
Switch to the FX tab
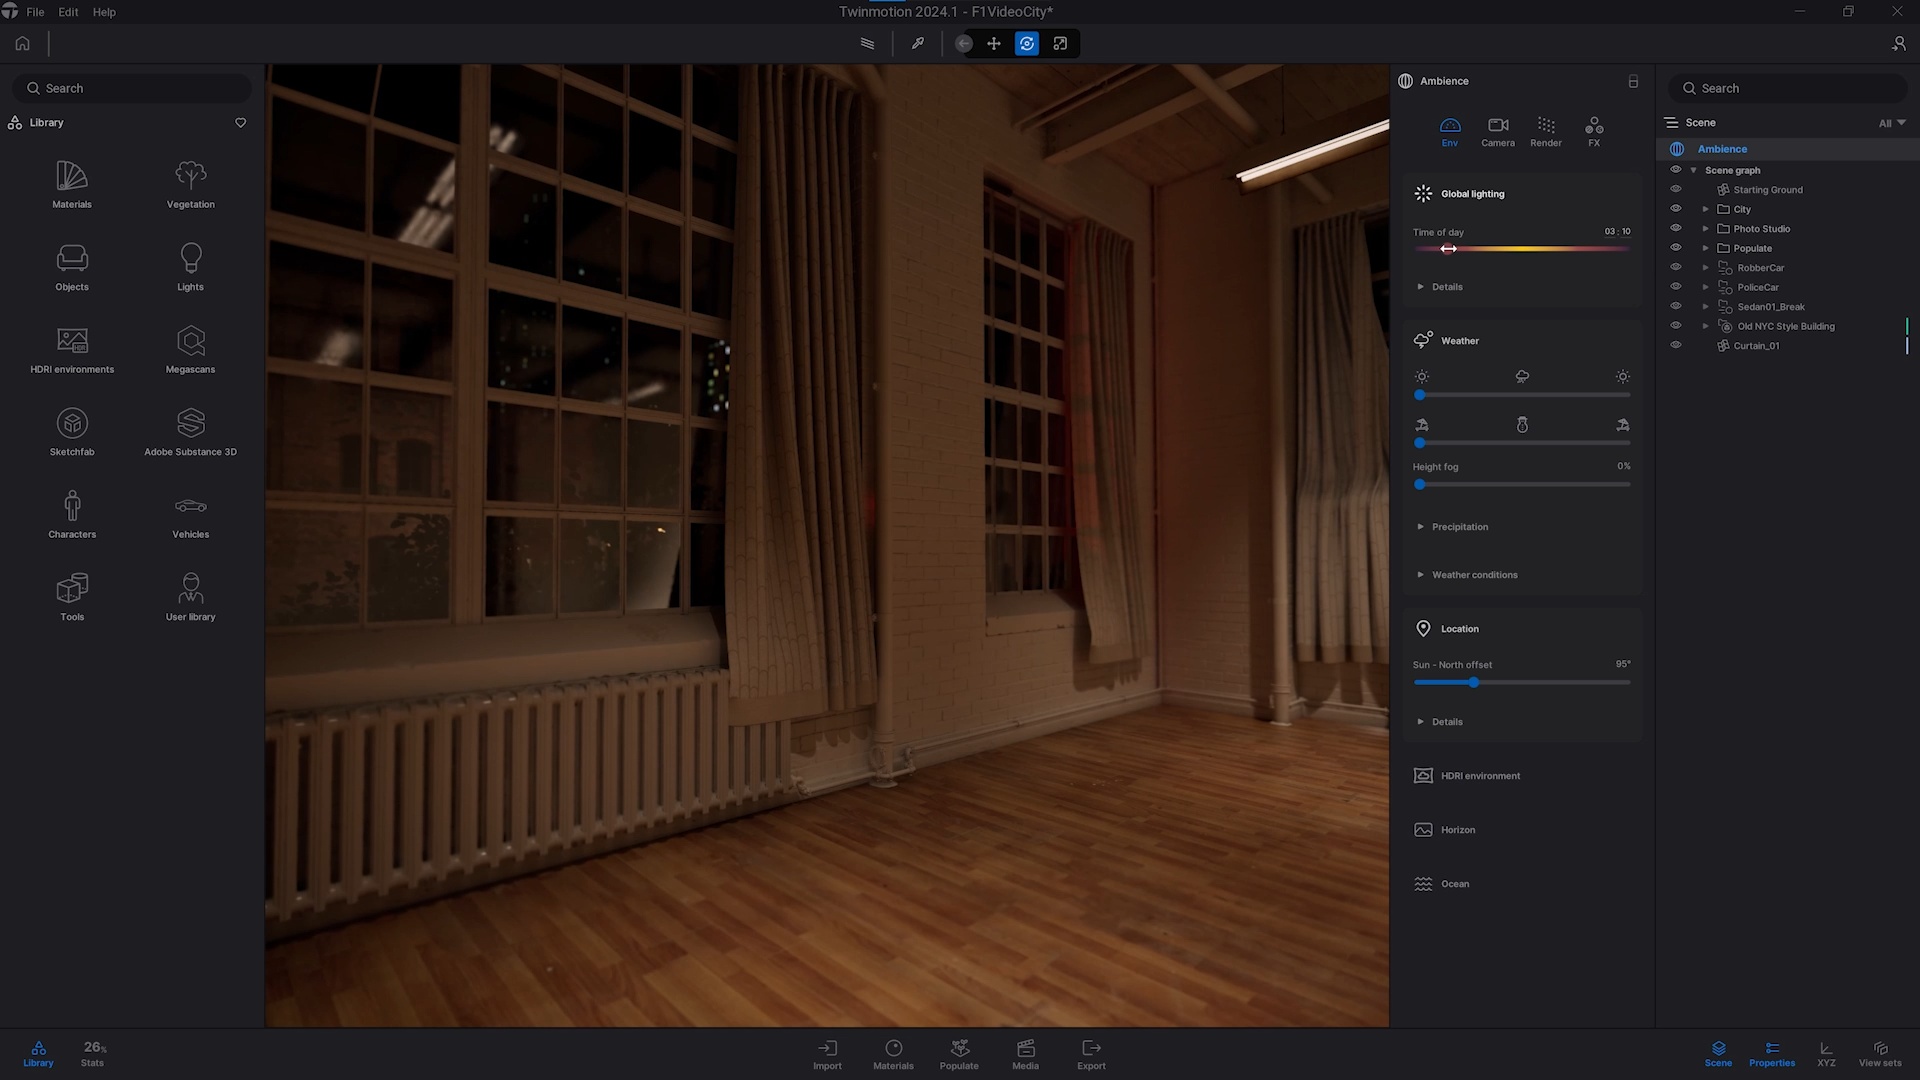click(x=1594, y=131)
